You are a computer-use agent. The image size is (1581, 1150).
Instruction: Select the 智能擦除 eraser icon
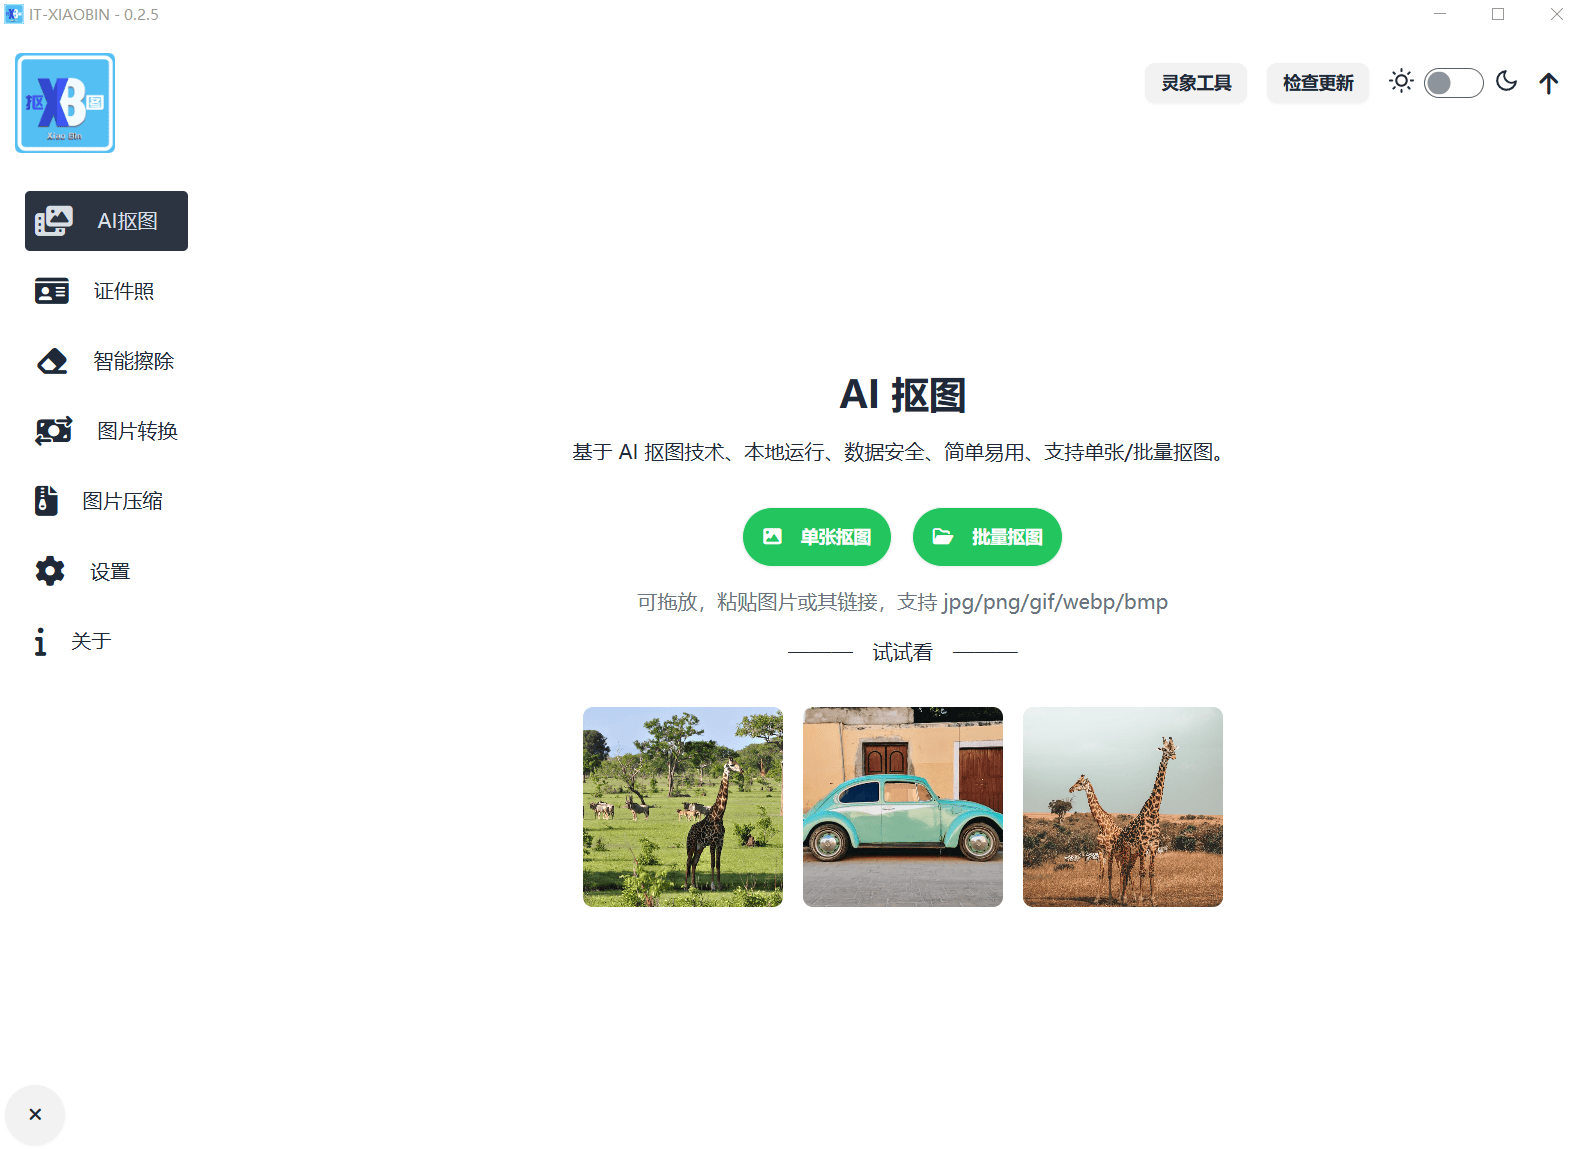[x=52, y=361]
